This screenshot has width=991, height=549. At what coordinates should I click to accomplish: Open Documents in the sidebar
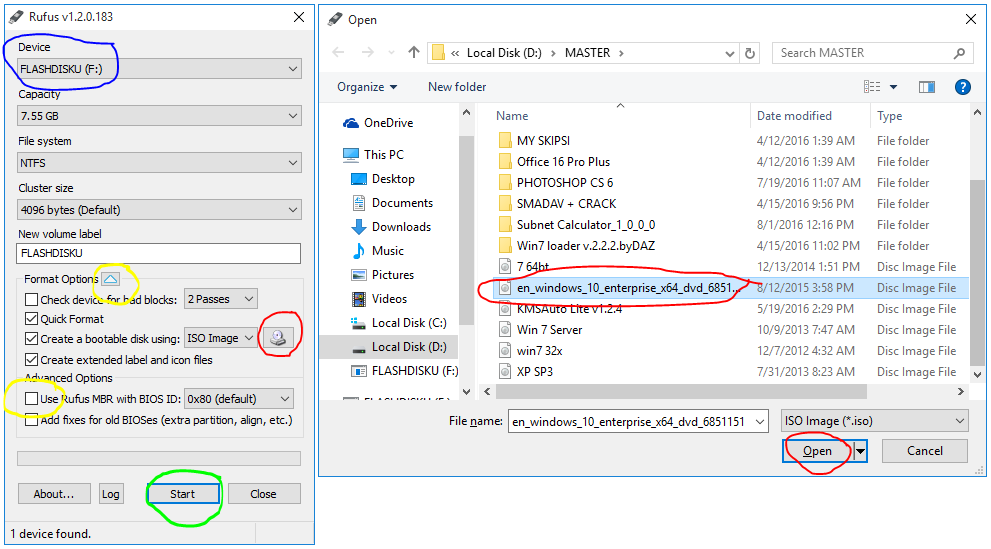391,203
